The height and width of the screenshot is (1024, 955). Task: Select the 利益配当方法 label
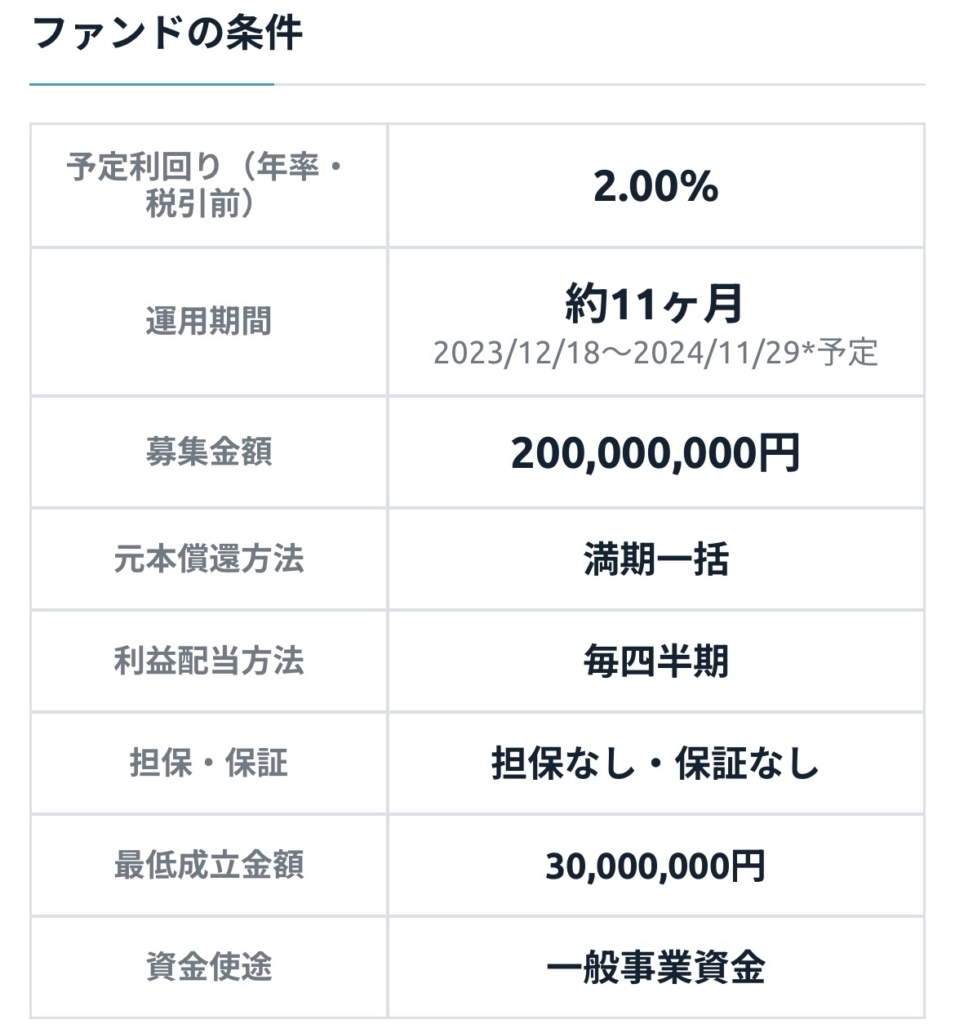(x=207, y=661)
